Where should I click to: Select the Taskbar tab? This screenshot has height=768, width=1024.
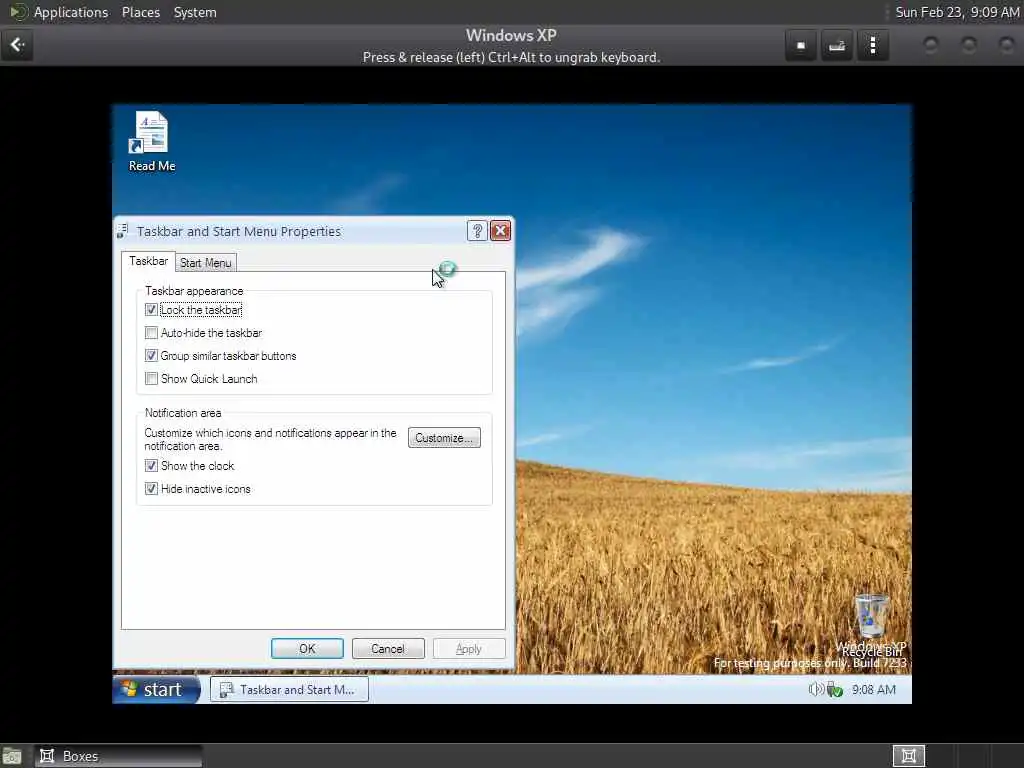(x=148, y=261)
